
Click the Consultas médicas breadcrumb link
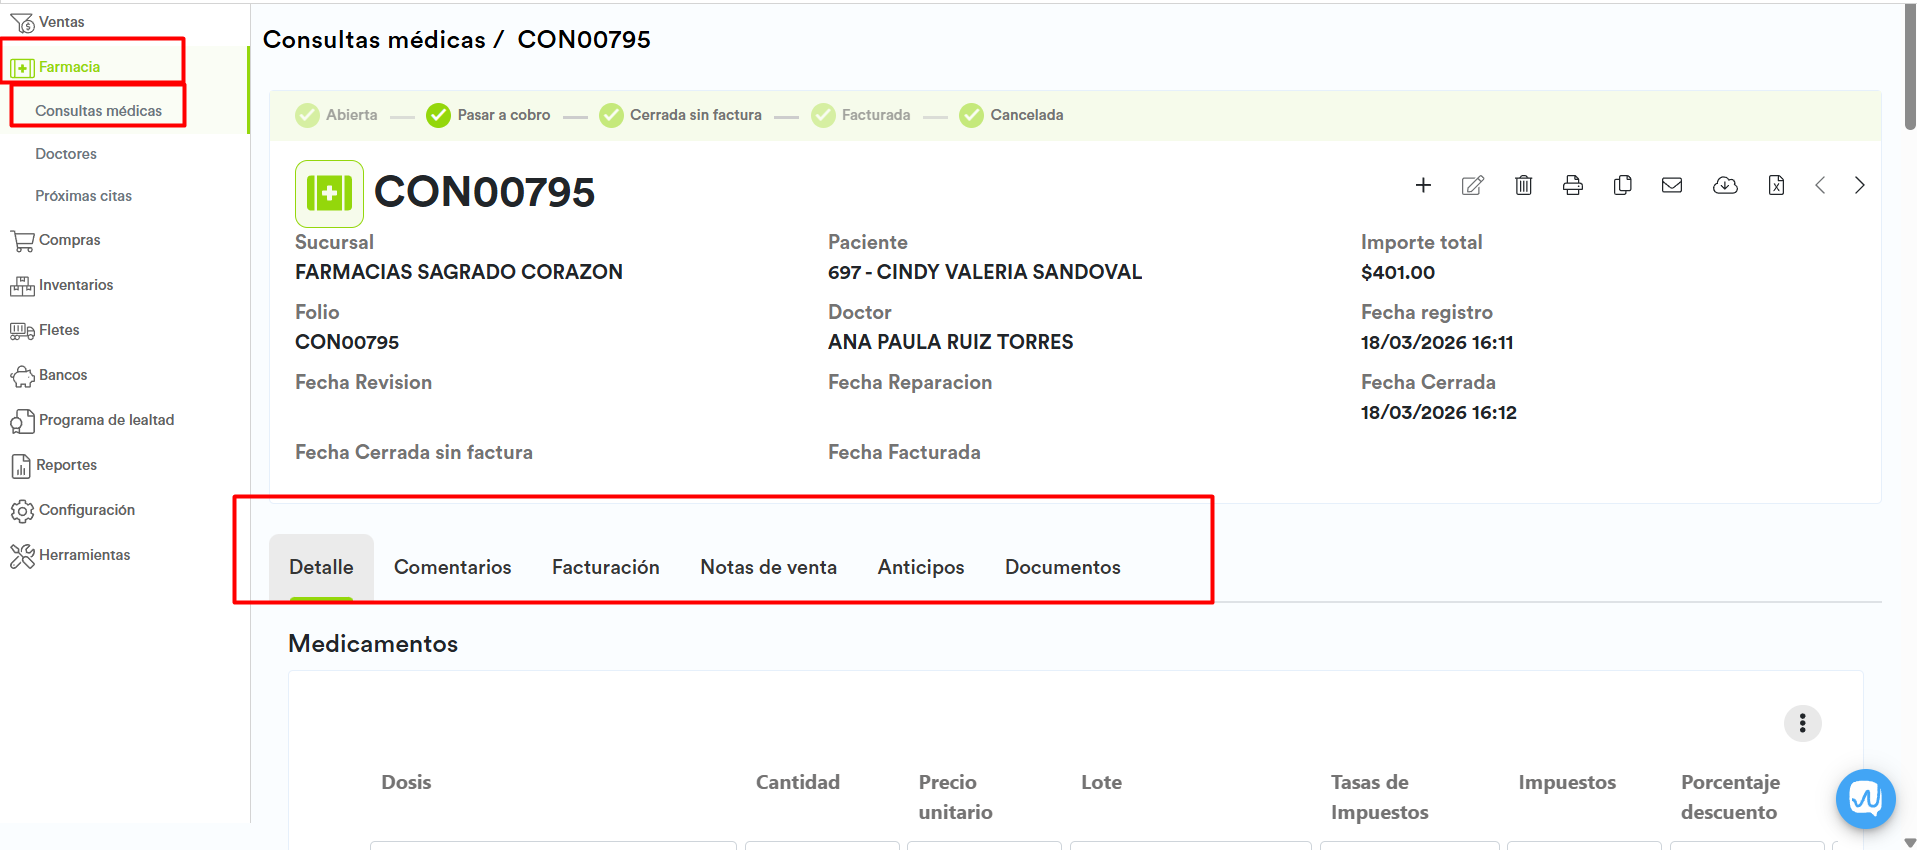click(x=374, y=40)
